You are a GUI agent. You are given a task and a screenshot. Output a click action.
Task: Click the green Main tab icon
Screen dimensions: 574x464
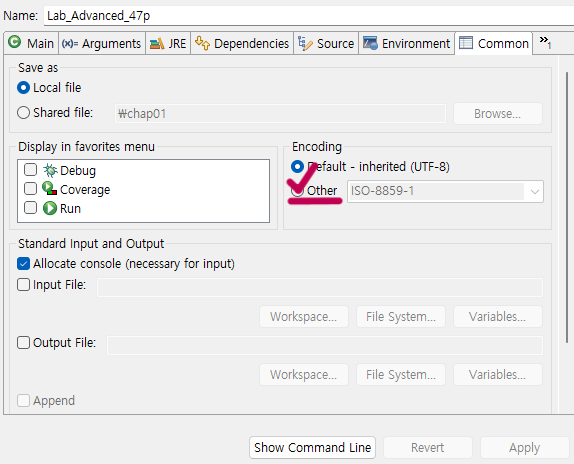[15, 42]
